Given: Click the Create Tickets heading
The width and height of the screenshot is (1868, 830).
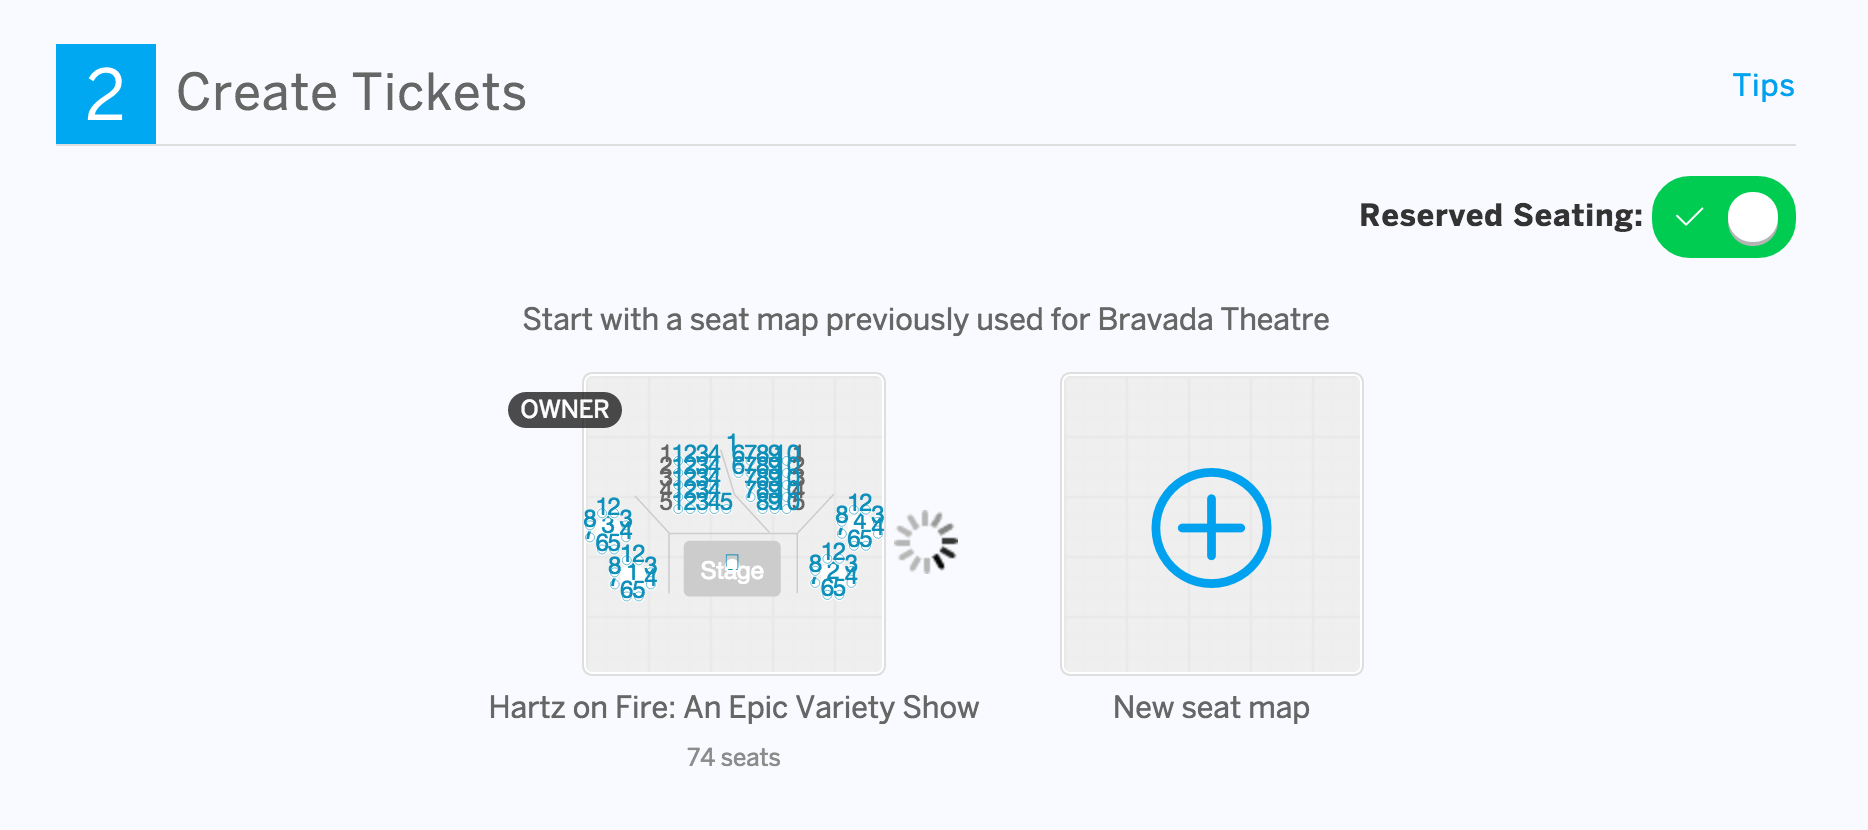Looking at the screenshot, I should 351,93.
